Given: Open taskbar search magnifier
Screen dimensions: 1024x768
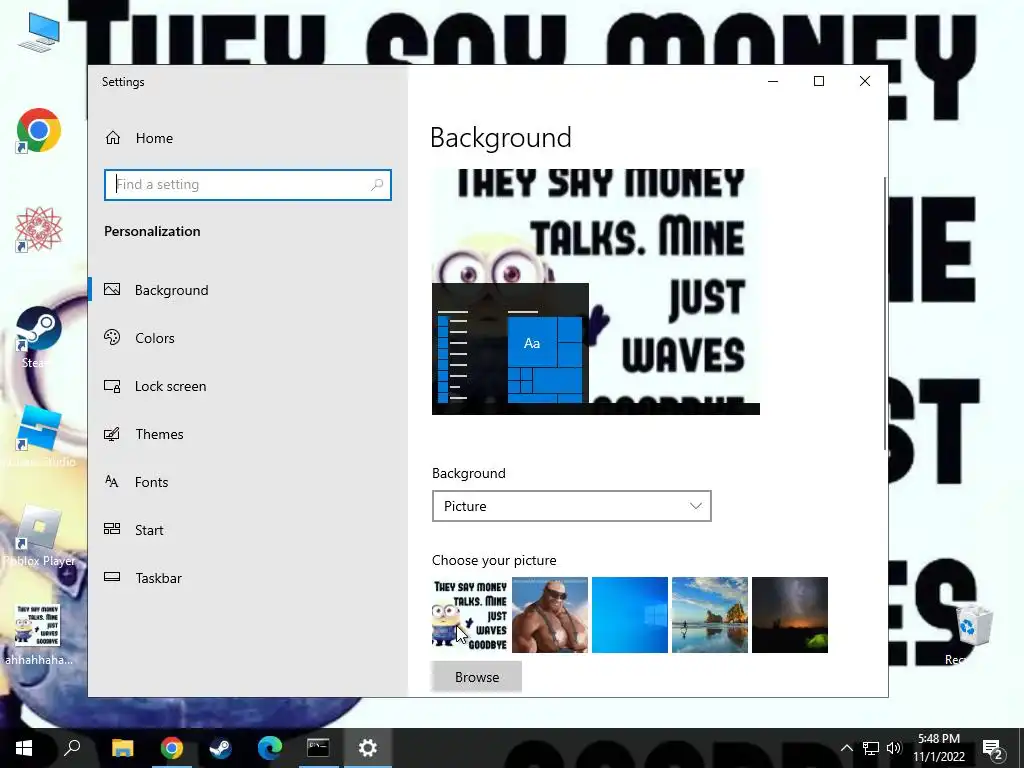Looking at the screenshot, I should click(72, 748).
